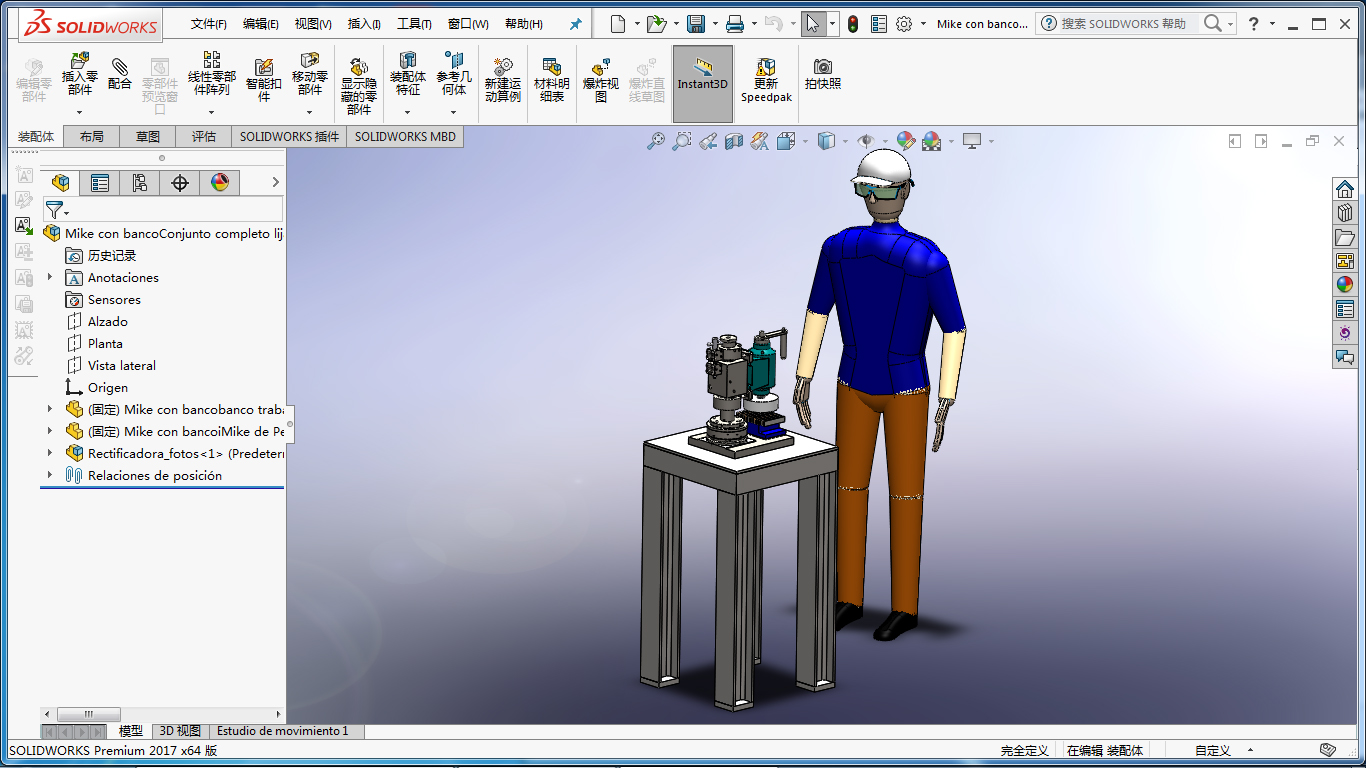Switch to the 3D 视图 bottom tab

point(181,731)
